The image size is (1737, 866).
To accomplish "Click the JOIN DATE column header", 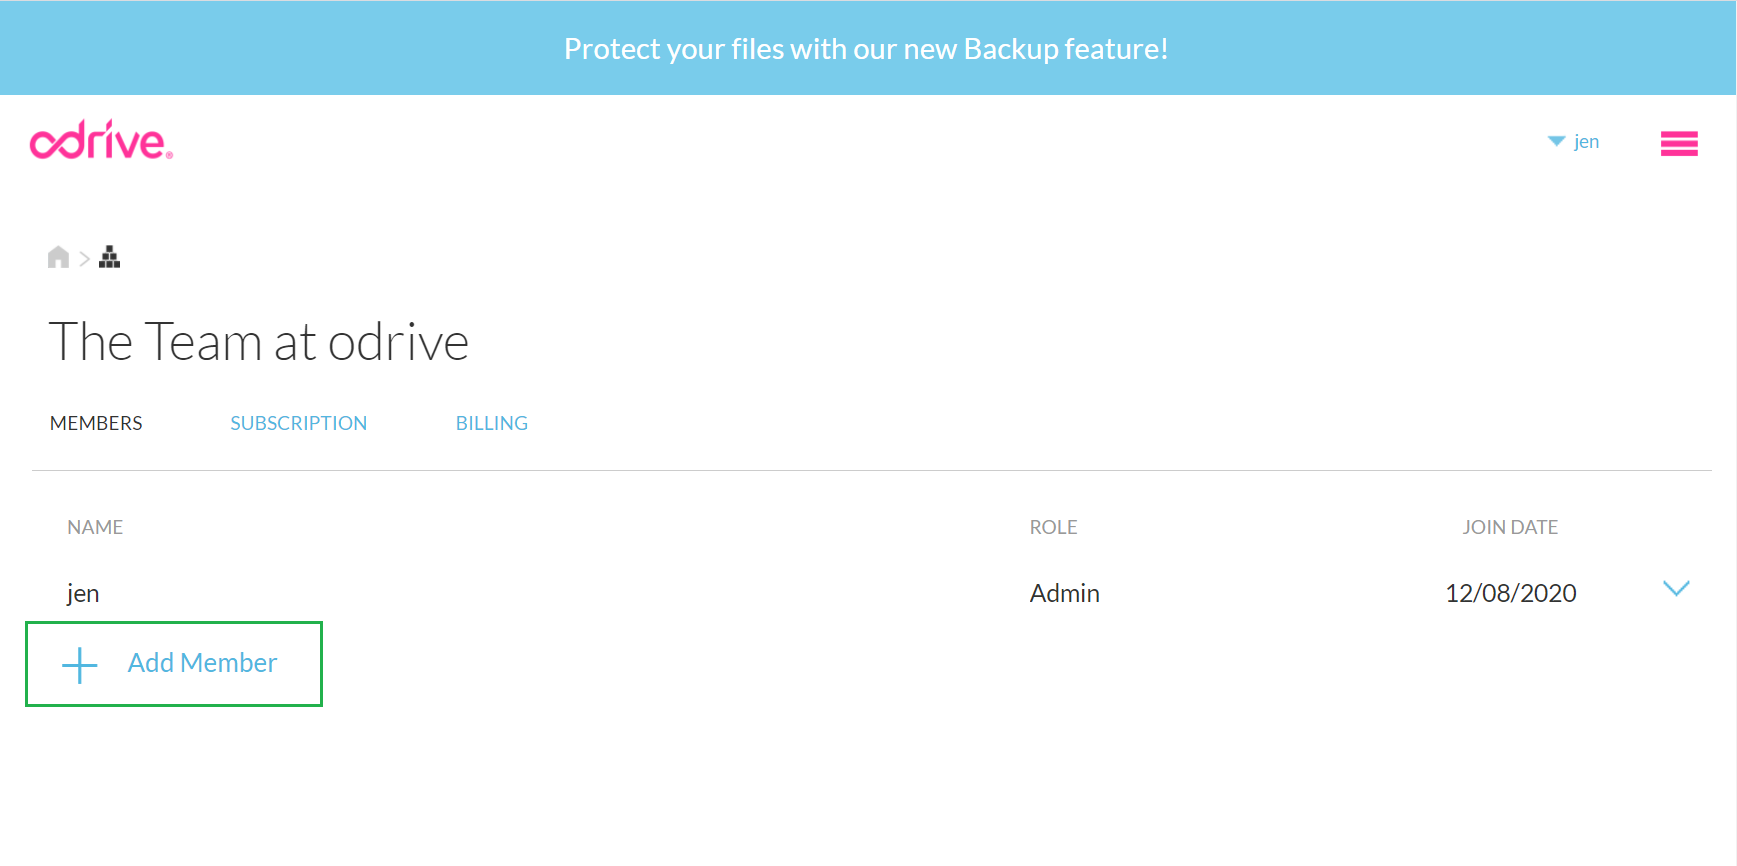I will 1510,527.
